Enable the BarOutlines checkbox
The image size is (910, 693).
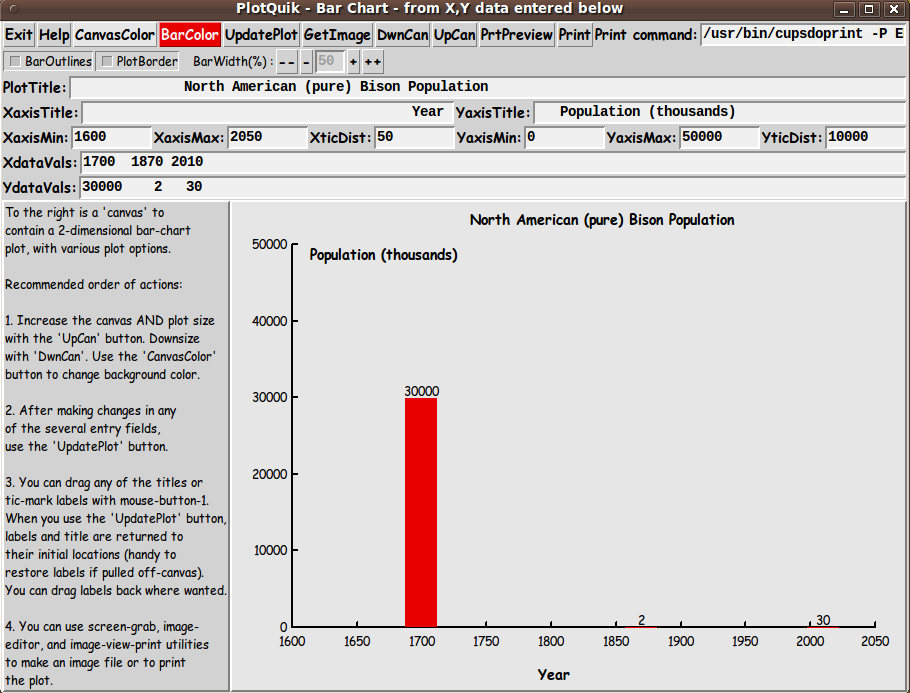click(49, 61)
